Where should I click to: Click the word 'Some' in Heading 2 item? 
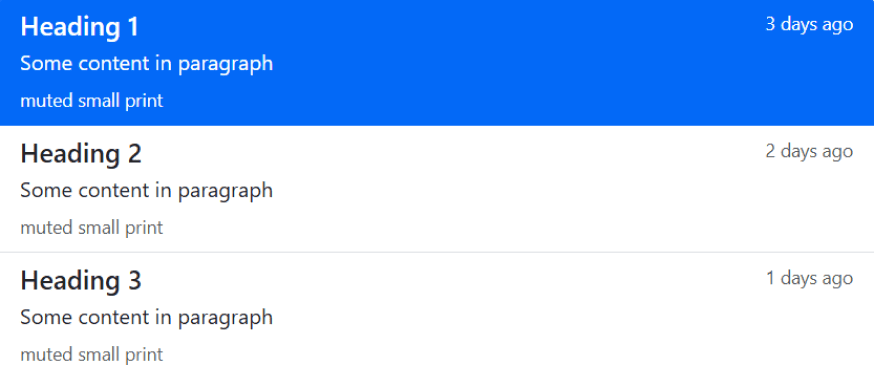click(47, 191)
